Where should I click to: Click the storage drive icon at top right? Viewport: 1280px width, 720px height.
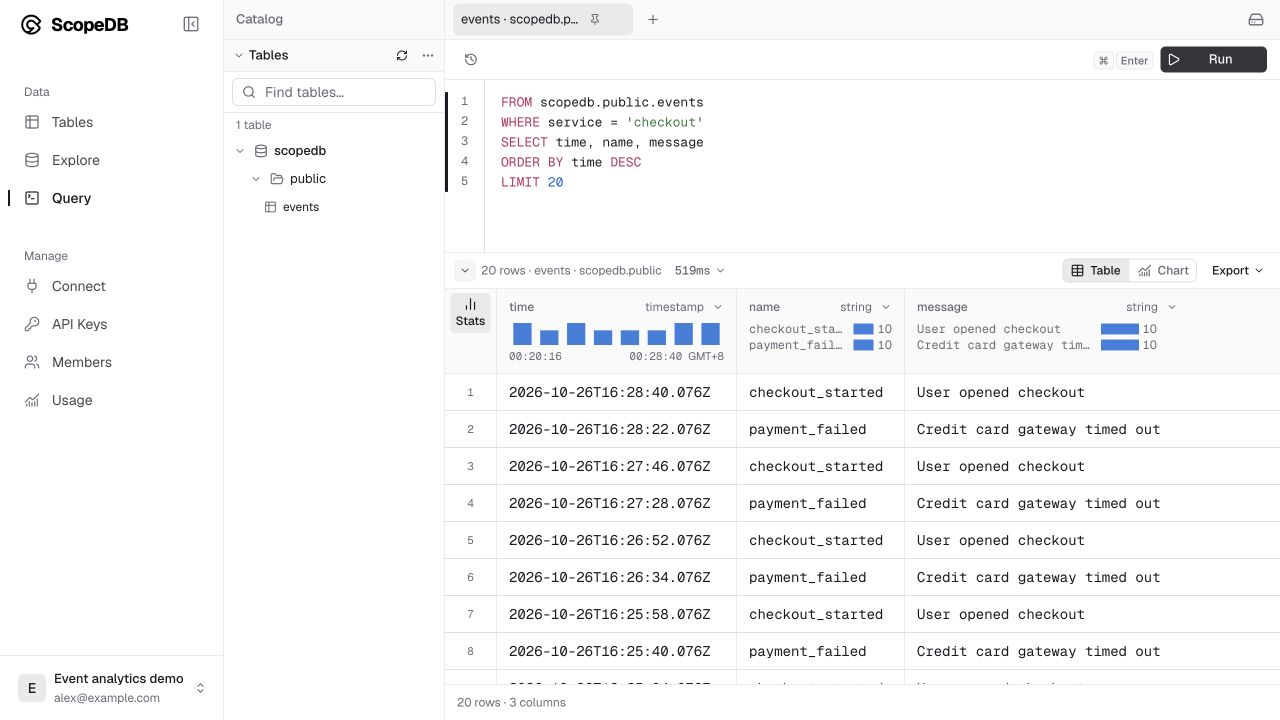[1256, 20]
